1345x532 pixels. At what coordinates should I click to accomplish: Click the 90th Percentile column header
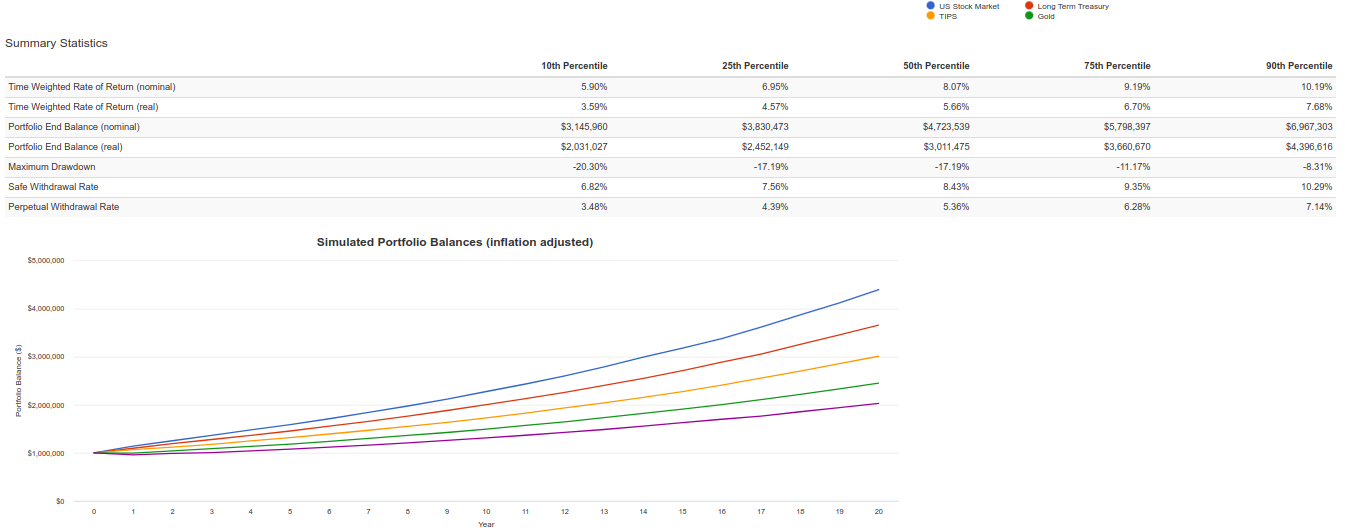click(1299, 66)
